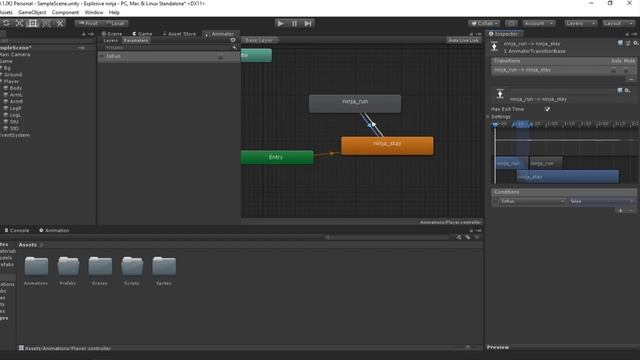The height and width of the screenshot is (360, 640).
Task: Toggle the Pivot handle position button
Action: point(89,23)
